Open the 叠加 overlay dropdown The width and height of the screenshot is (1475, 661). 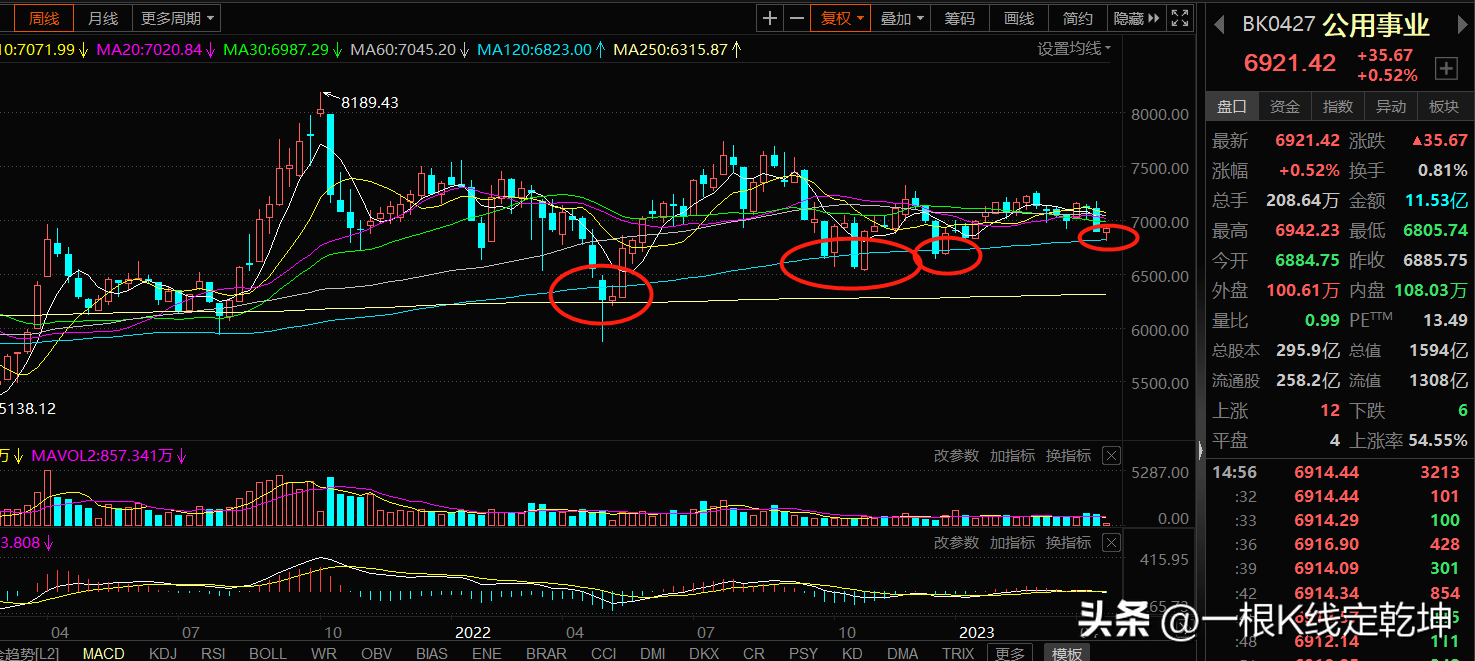coord(901,18)
